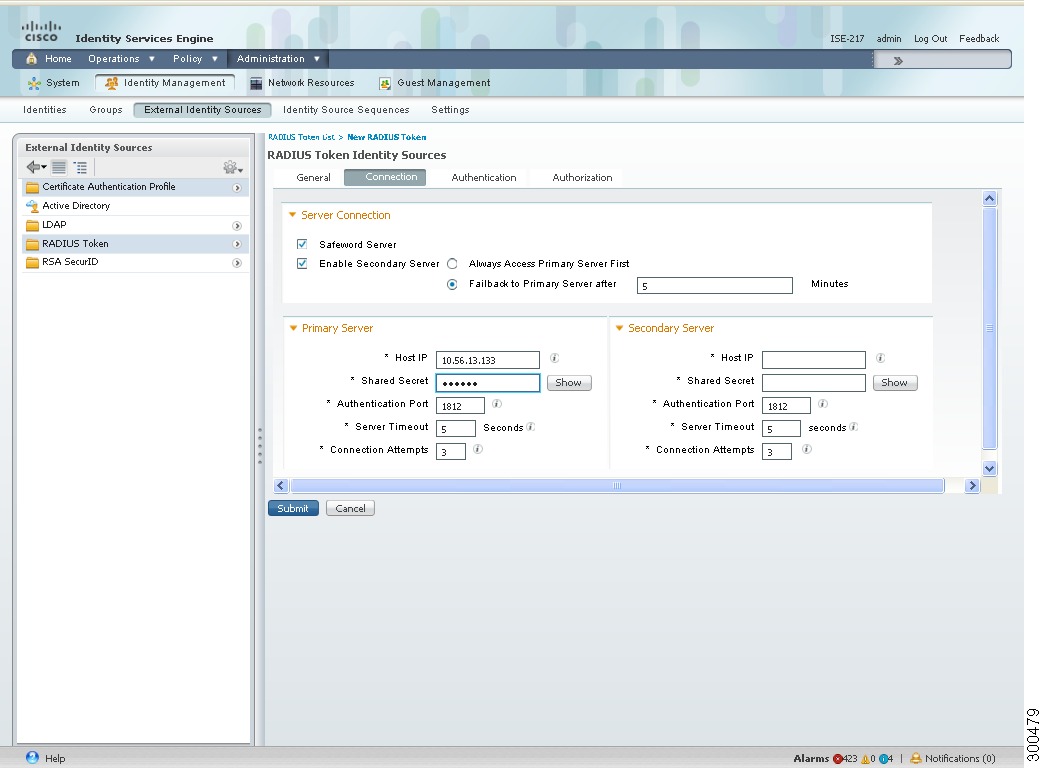Click the vertical scrollbar thumb
This screenshot has width=1044, height=768.
point(989,328)
